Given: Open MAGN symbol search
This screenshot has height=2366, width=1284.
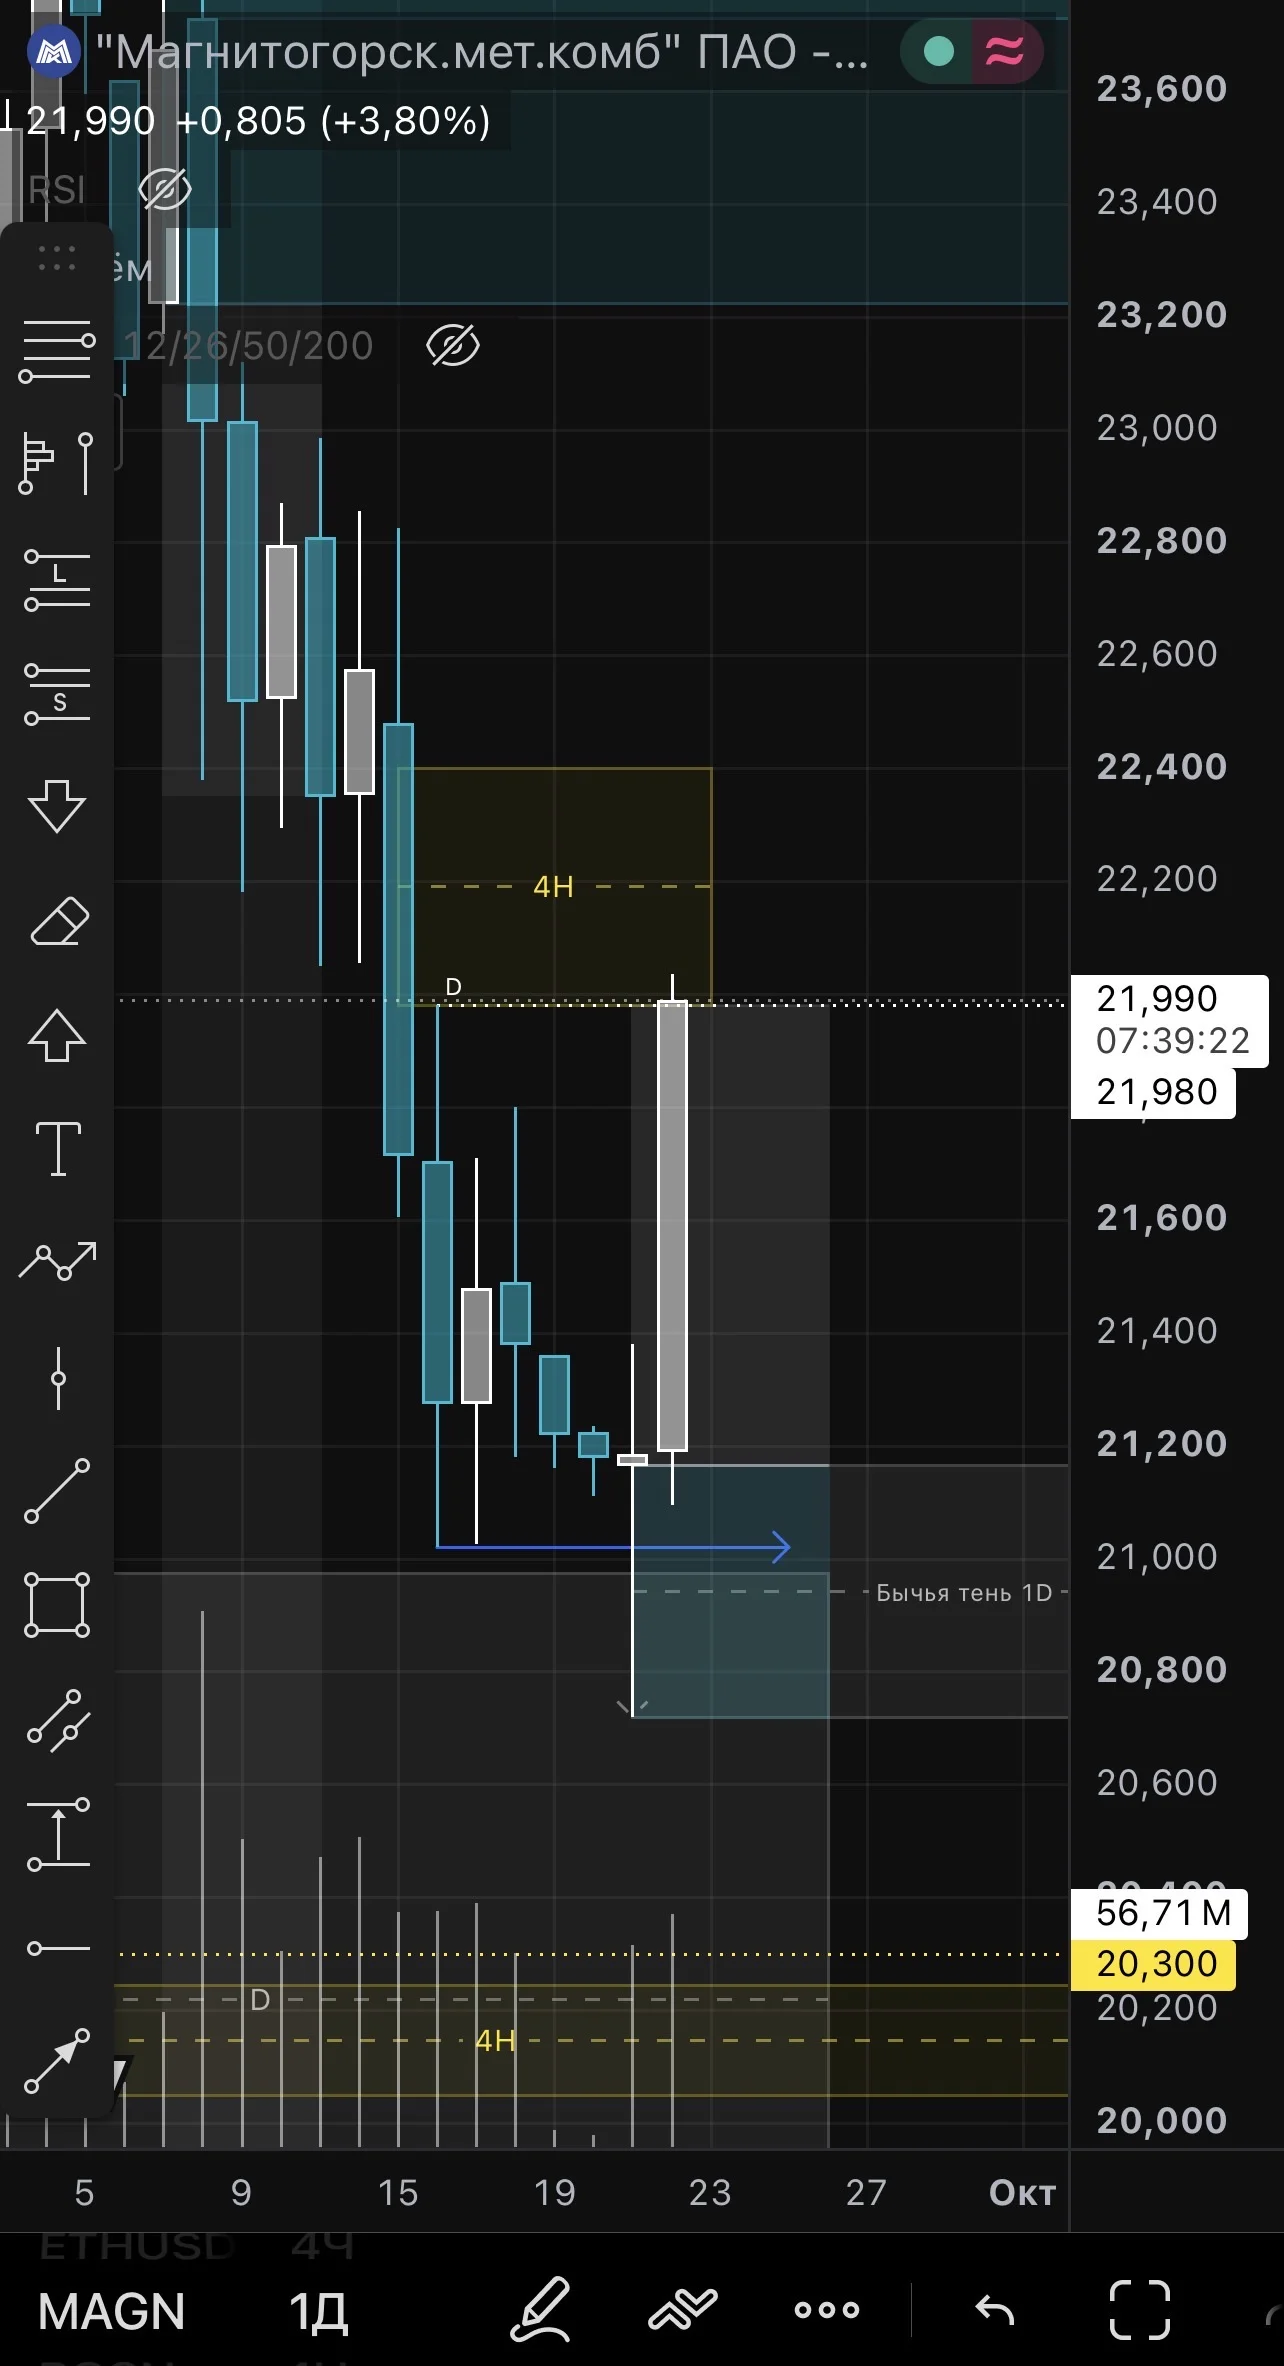Looking at the screenshot, I should [111, 2312].
